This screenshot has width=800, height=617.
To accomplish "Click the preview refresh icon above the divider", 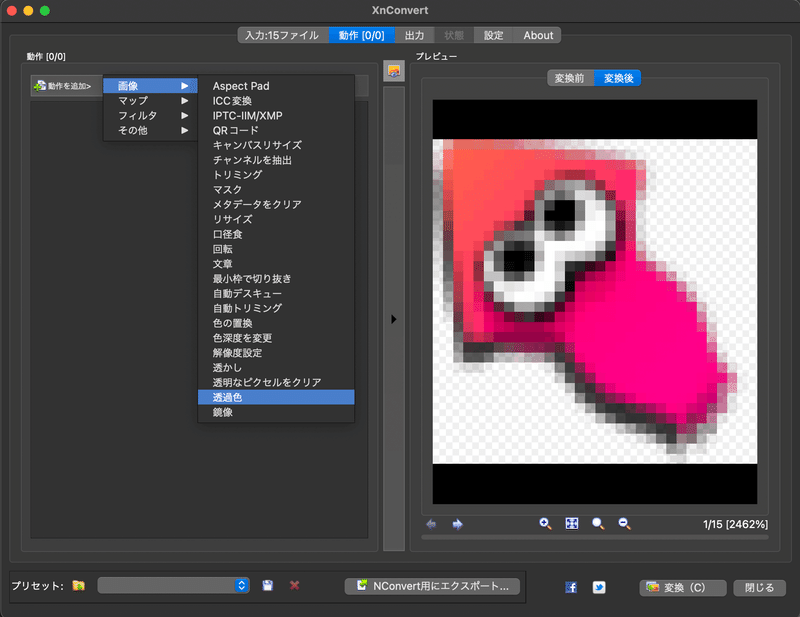I will [x=393, y=71].
